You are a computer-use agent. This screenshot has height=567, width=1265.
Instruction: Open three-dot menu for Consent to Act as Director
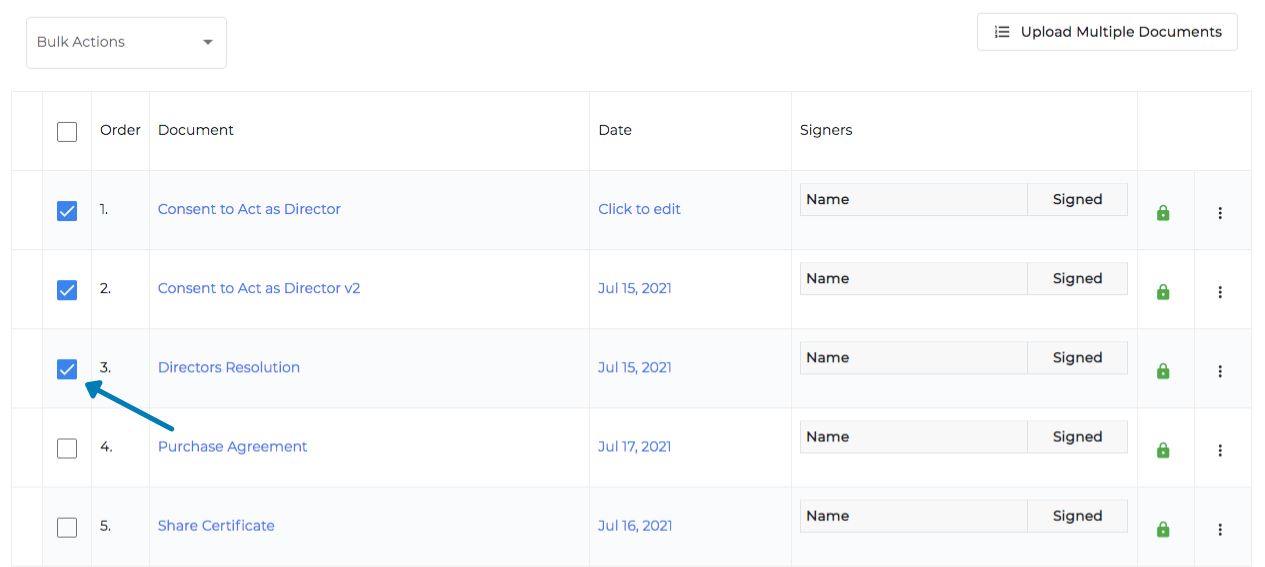coord(1220,213)
